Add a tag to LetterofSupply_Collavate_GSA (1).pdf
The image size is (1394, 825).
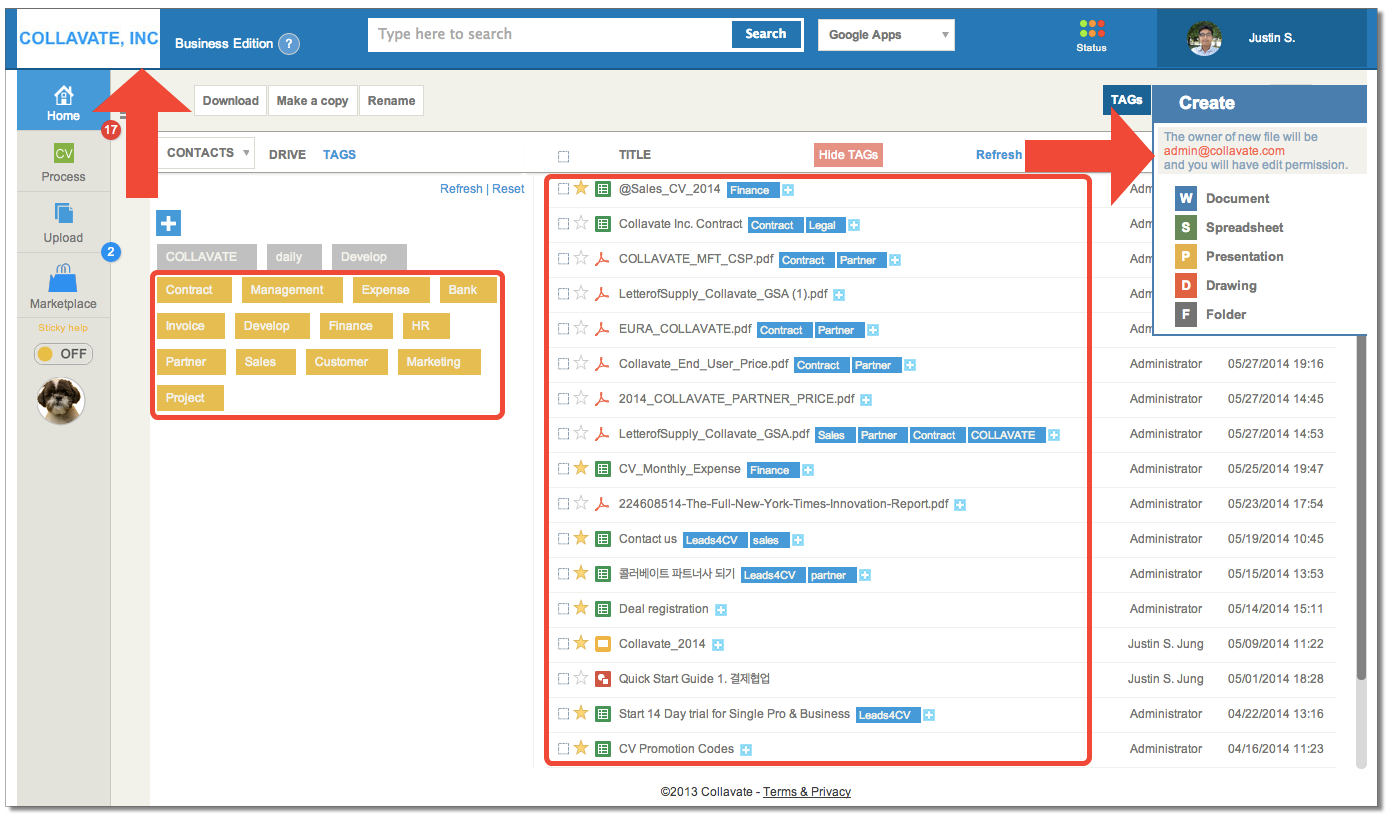(x=839, y=295)
